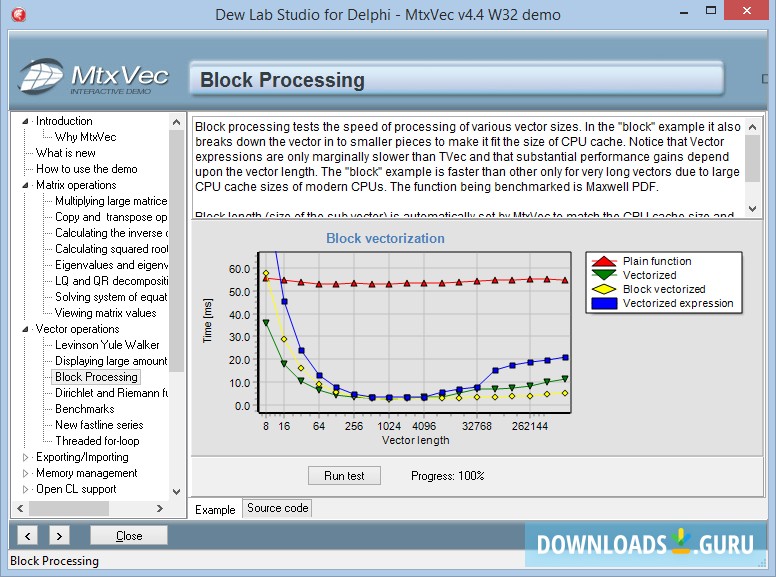
Task: Select Calculating squared root item
Action: point(111,249)
